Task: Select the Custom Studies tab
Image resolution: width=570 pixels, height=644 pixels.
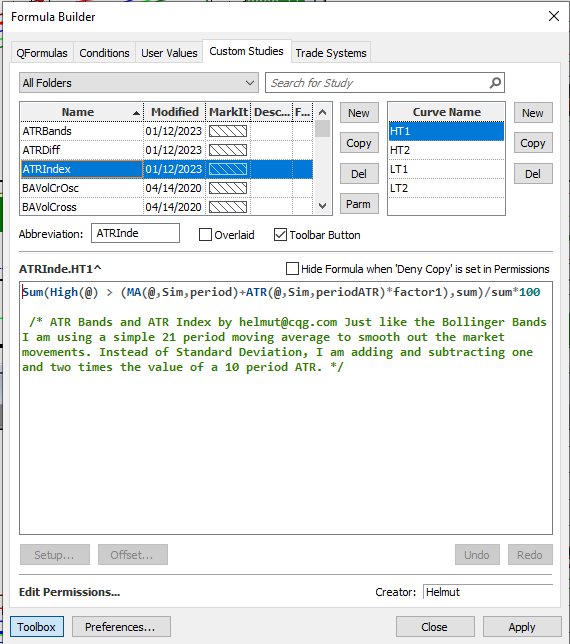Action: [x=246, y=51]
